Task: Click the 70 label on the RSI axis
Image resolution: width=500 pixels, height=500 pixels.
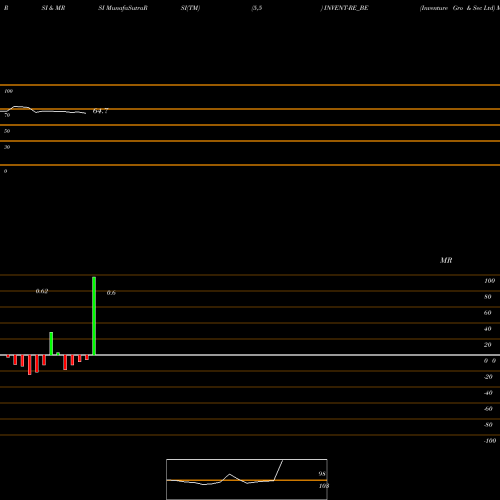Action: pyautogui.click(x=7, y=115)
